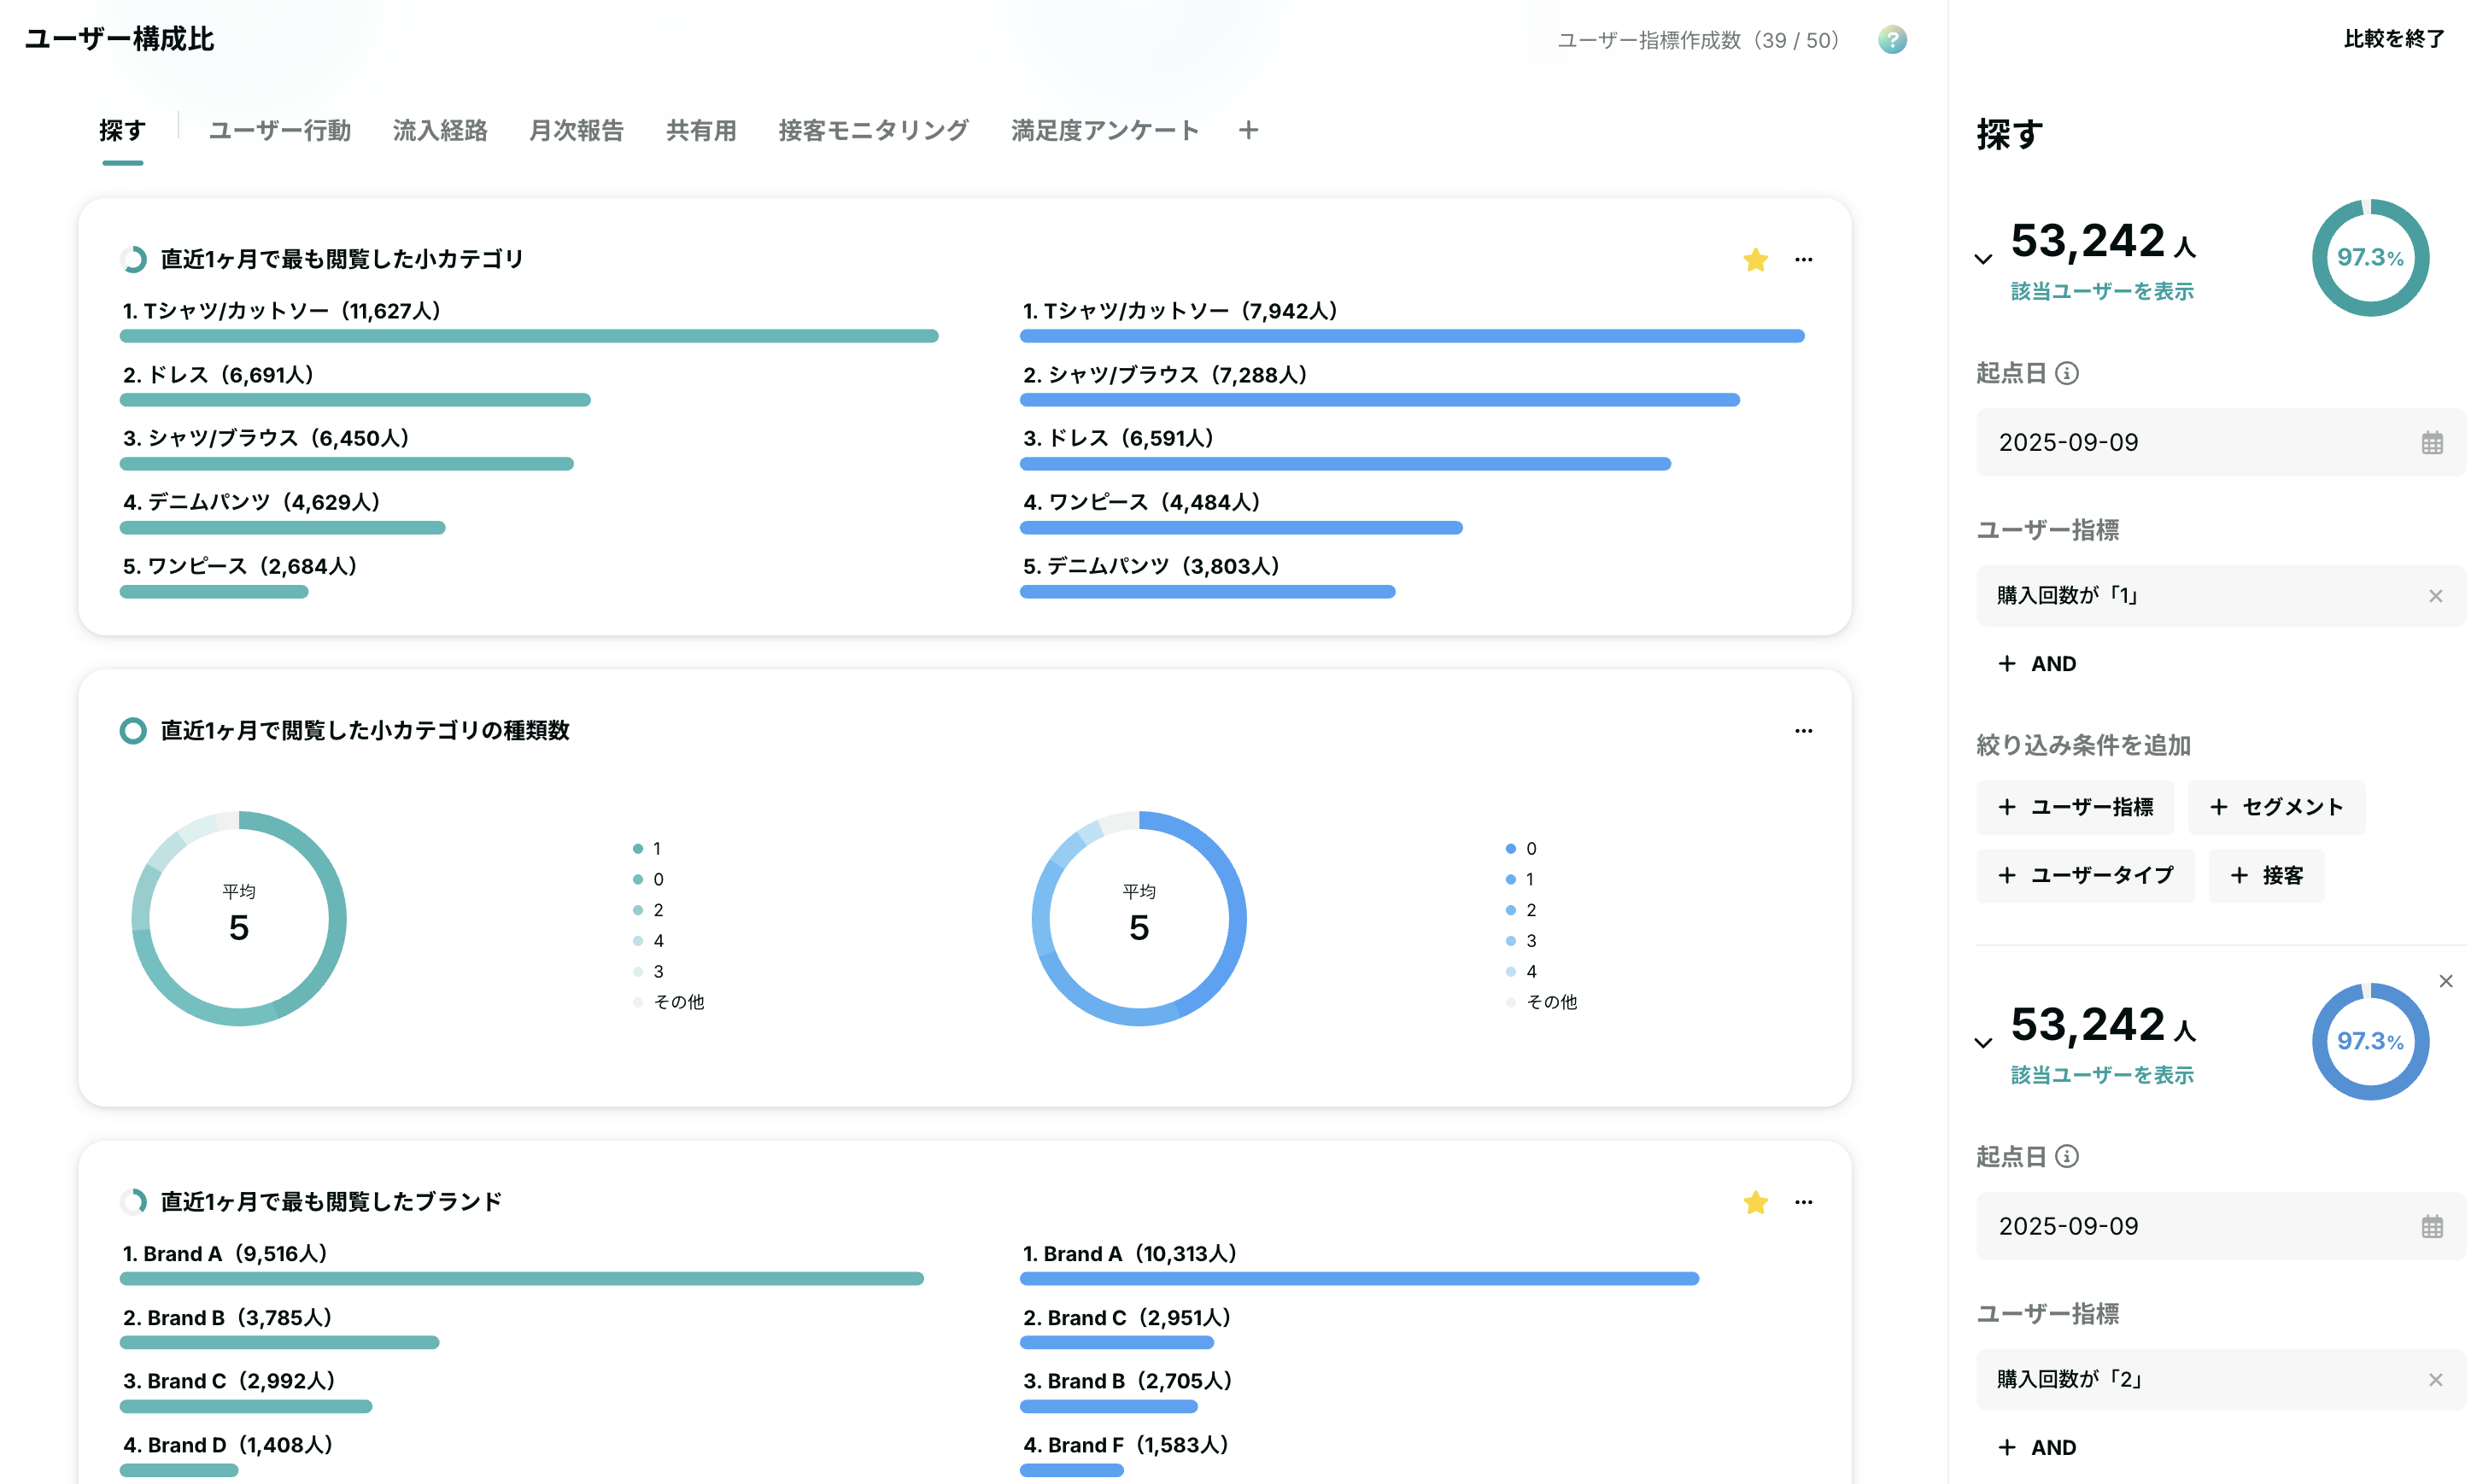Screen dimensions: 2477x1484
Task: Click ring icon beside 小カテゴリの種類数 title
Action: click(x=133, y=731)
